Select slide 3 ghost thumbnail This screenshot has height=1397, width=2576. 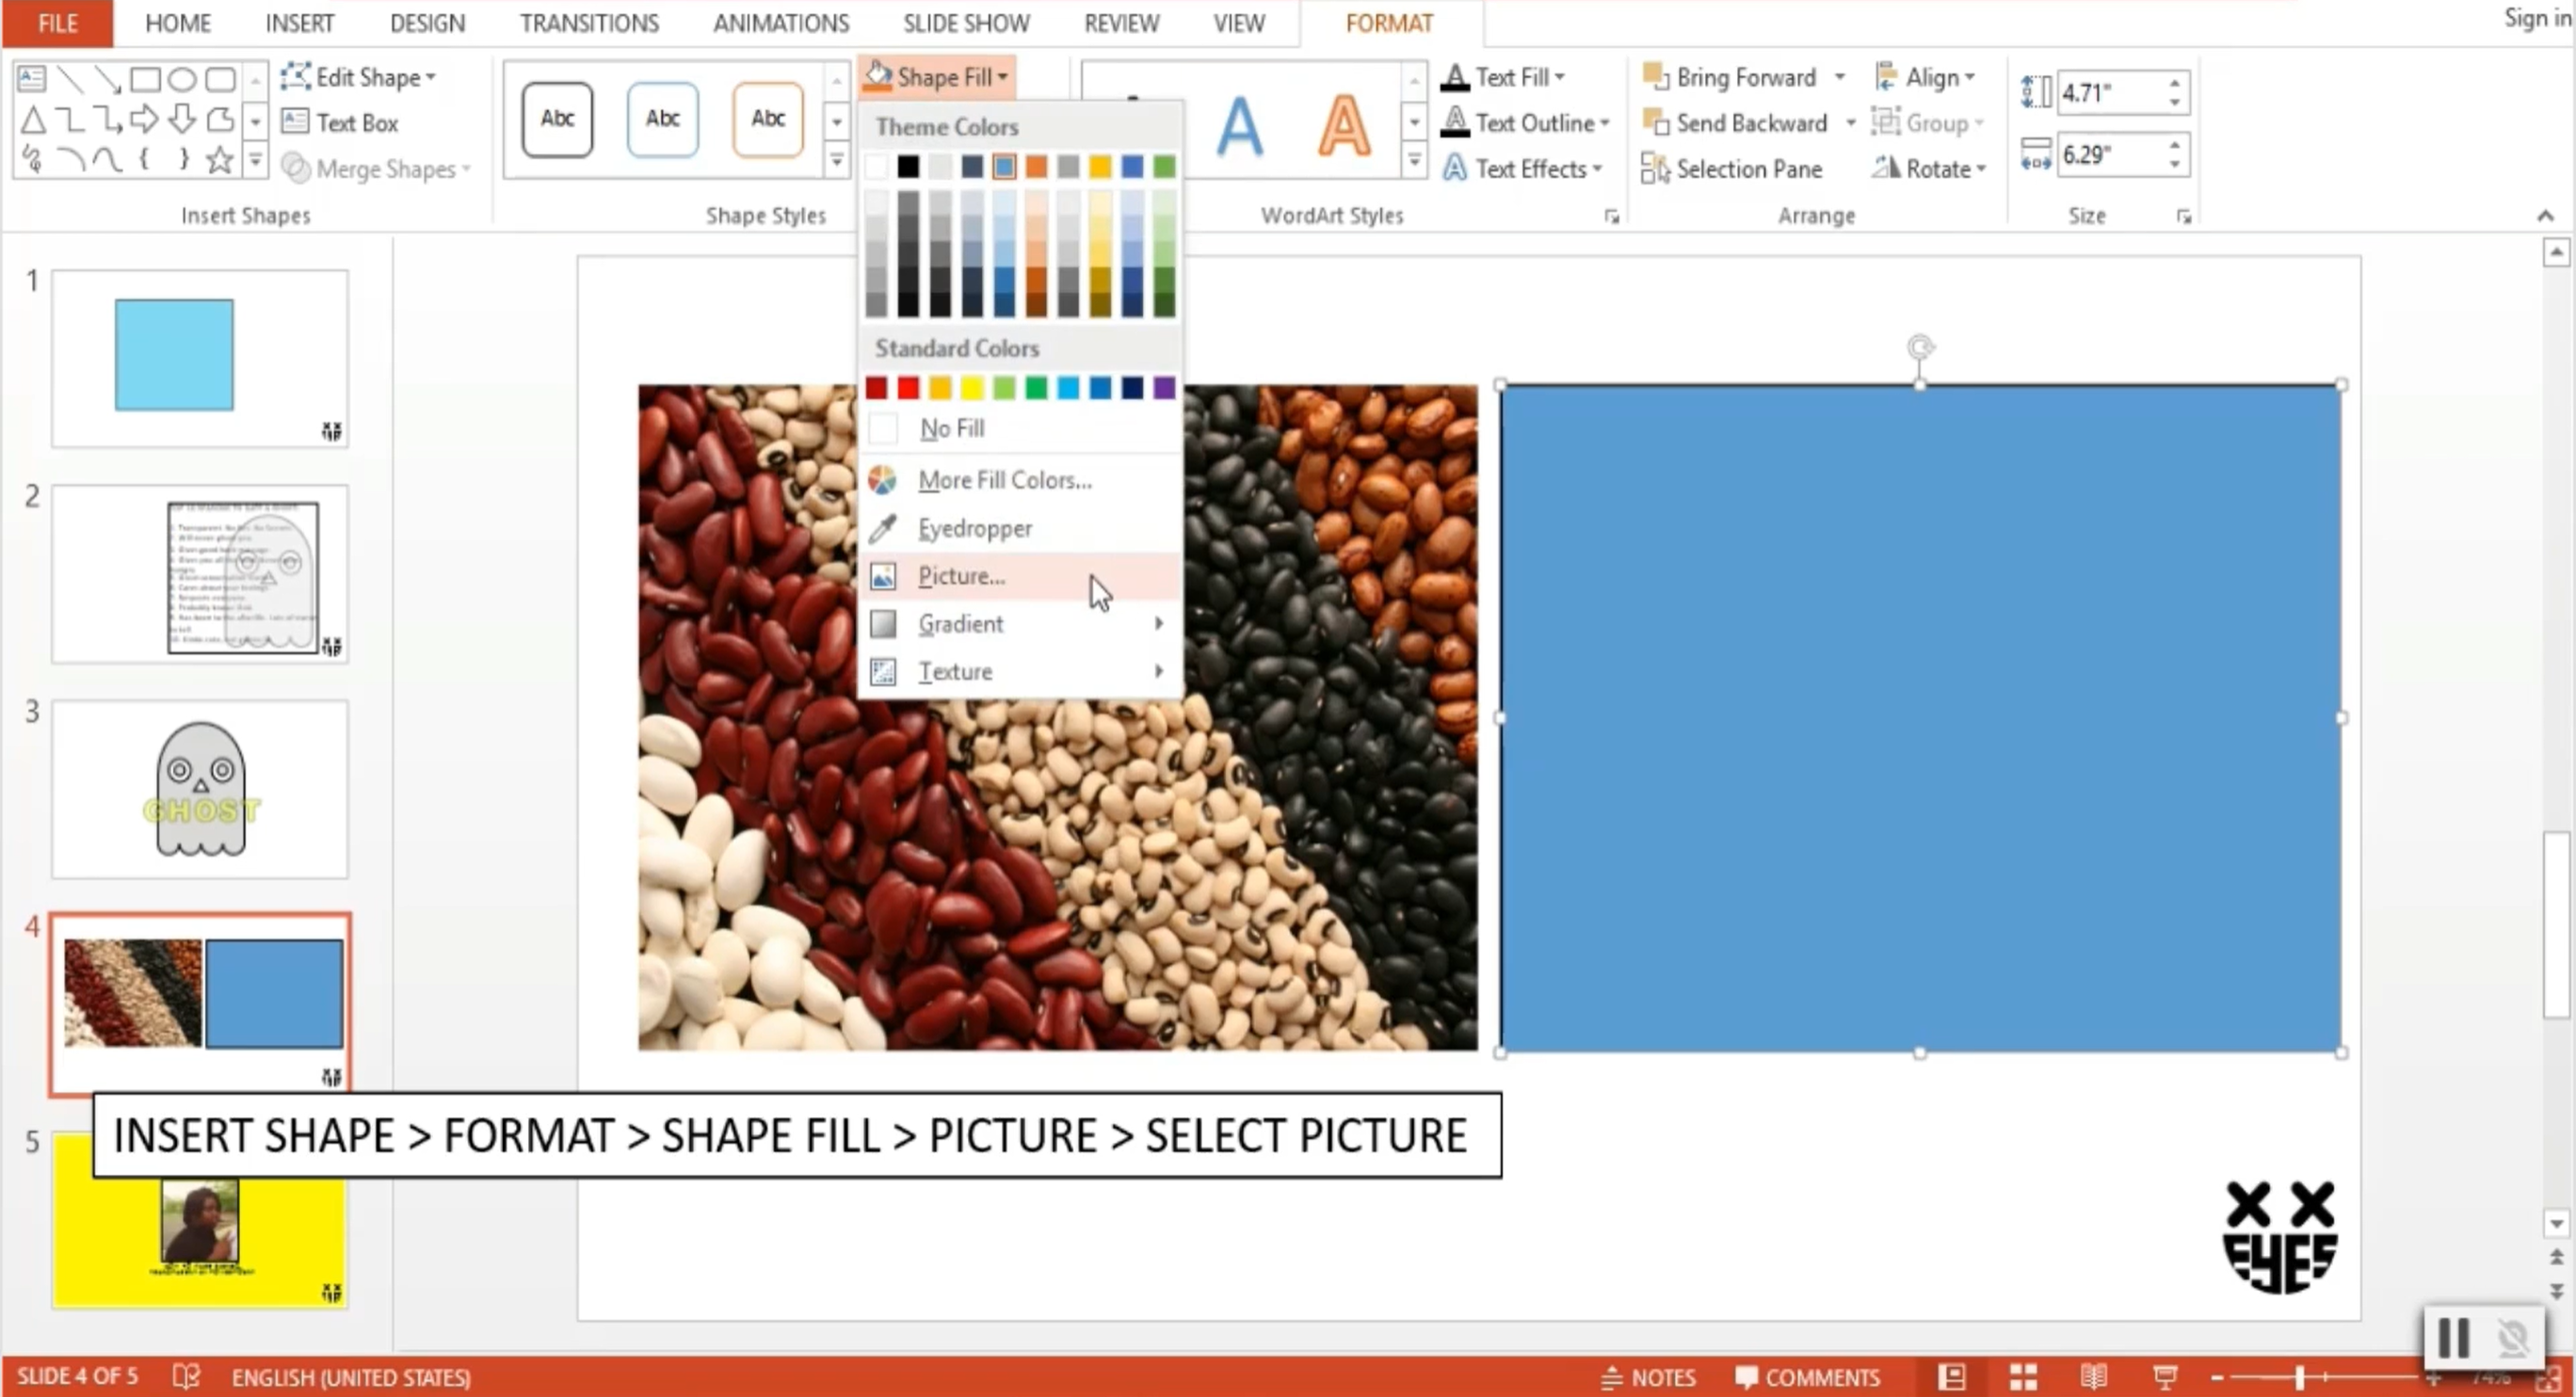[200, 789]
